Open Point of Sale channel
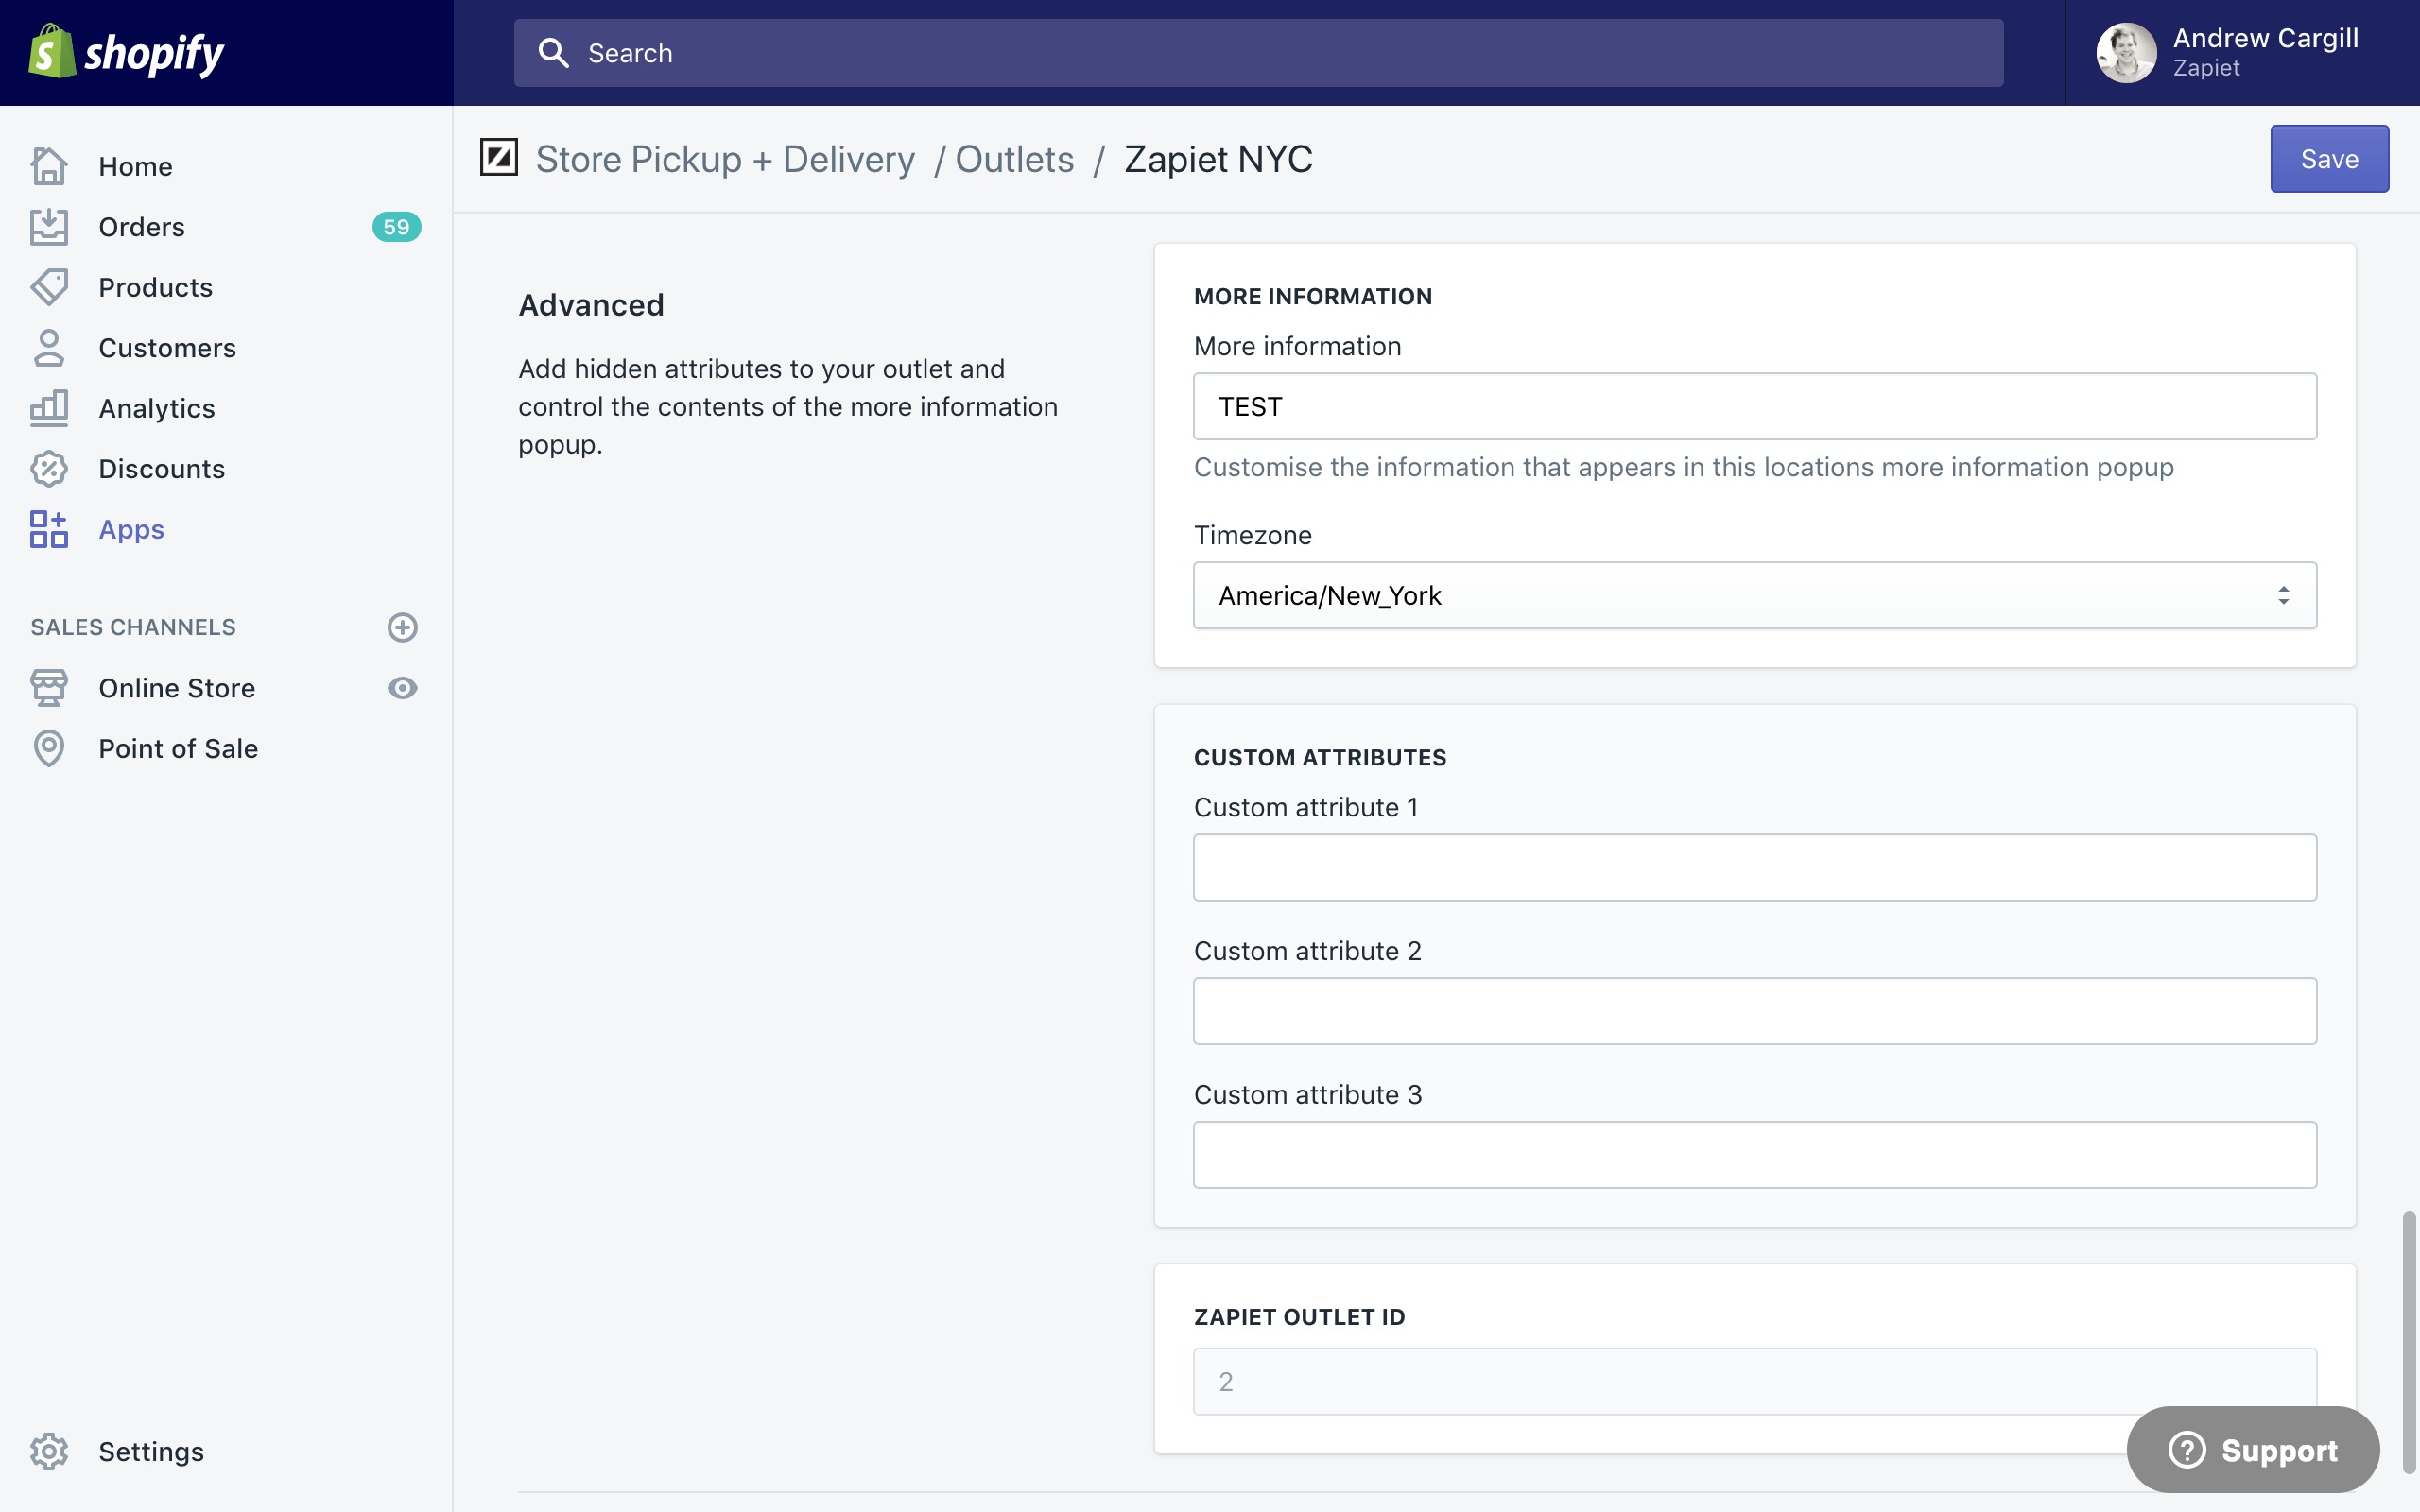This screenshot has width=2420, height=1512. 178,748
